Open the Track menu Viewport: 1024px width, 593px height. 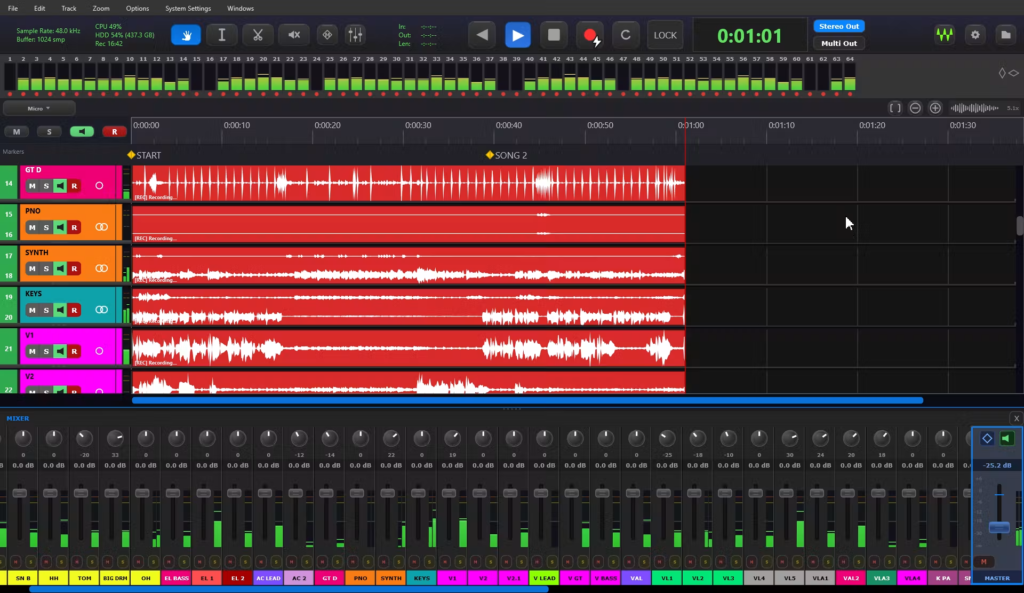click(69, 8)
